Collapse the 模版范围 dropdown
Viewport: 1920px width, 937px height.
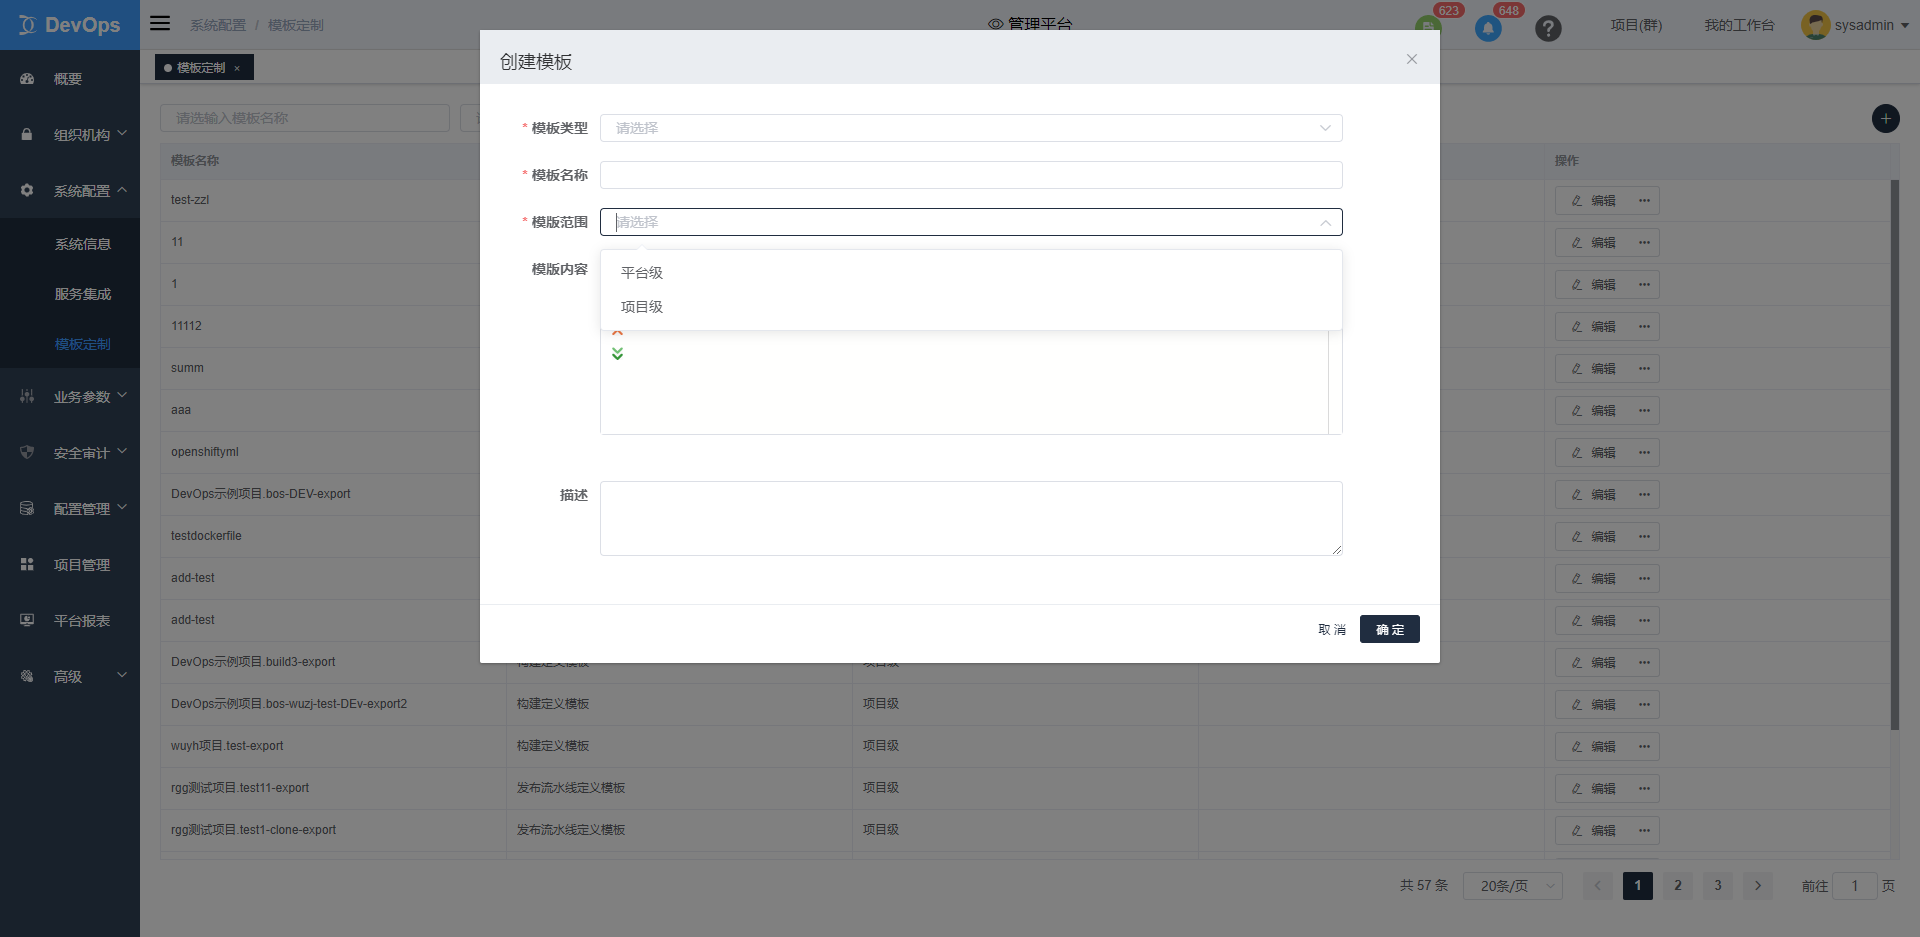tap(1325, 222)
